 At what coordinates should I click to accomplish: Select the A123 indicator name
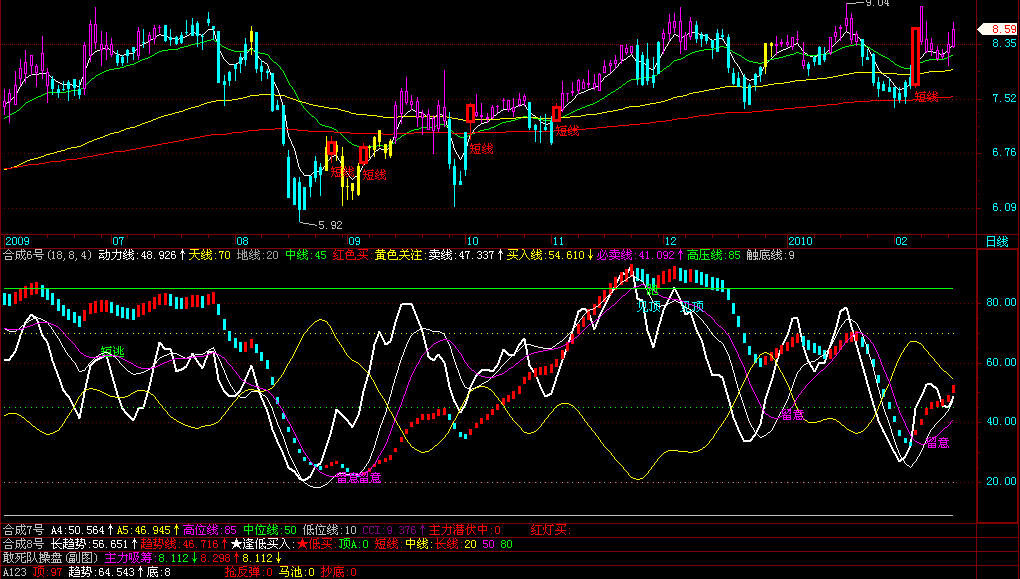point(15,572)
